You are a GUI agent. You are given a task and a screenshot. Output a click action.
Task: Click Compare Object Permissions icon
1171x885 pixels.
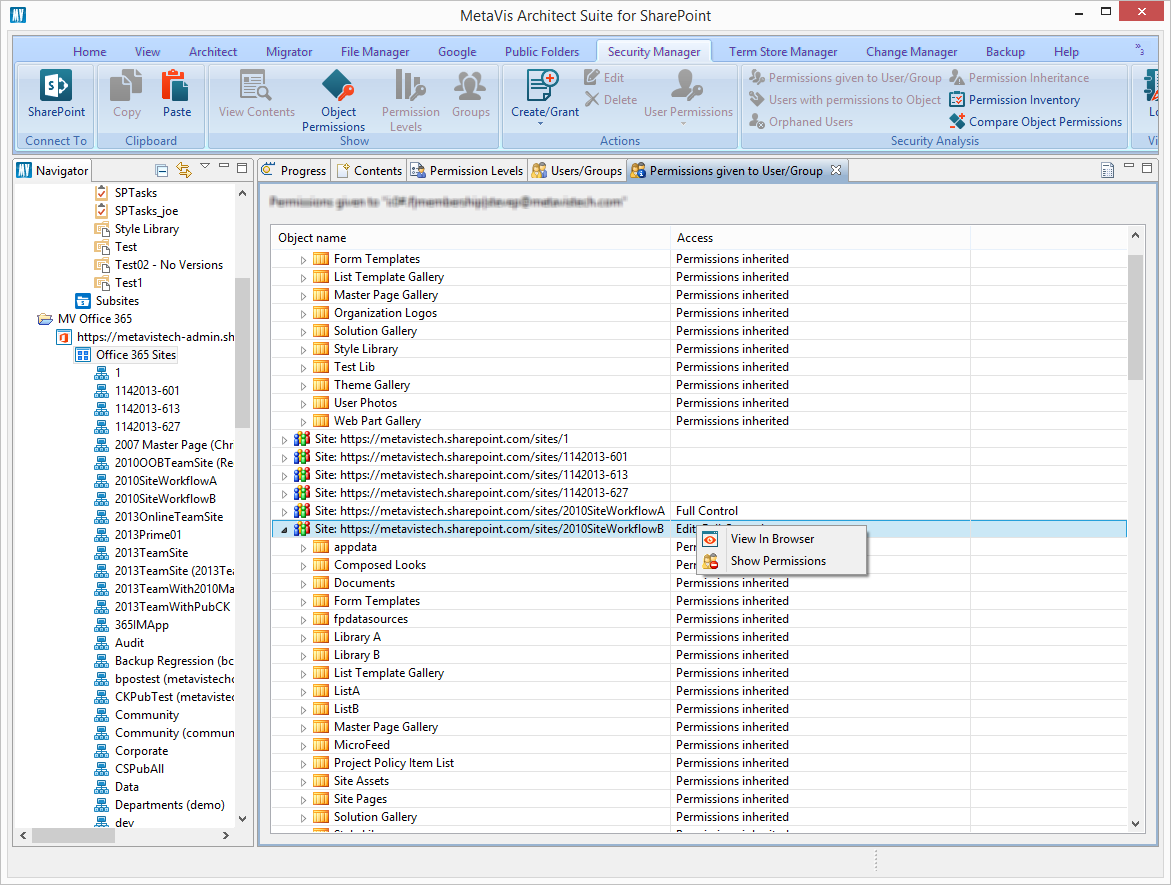click(x=957, y=122)
